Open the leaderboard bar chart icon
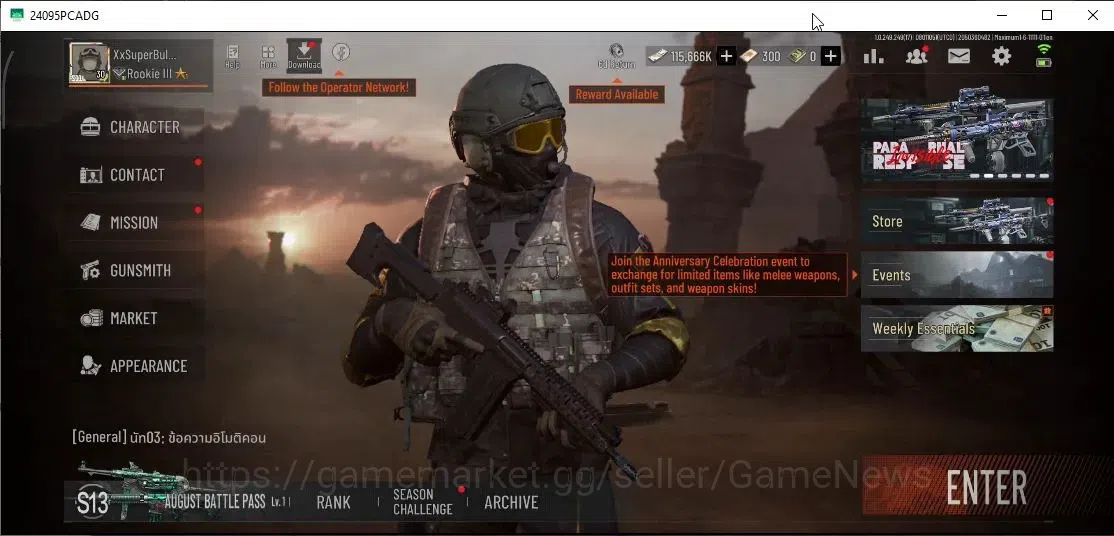The image size is (1114, 536). [x=873, y=56]
